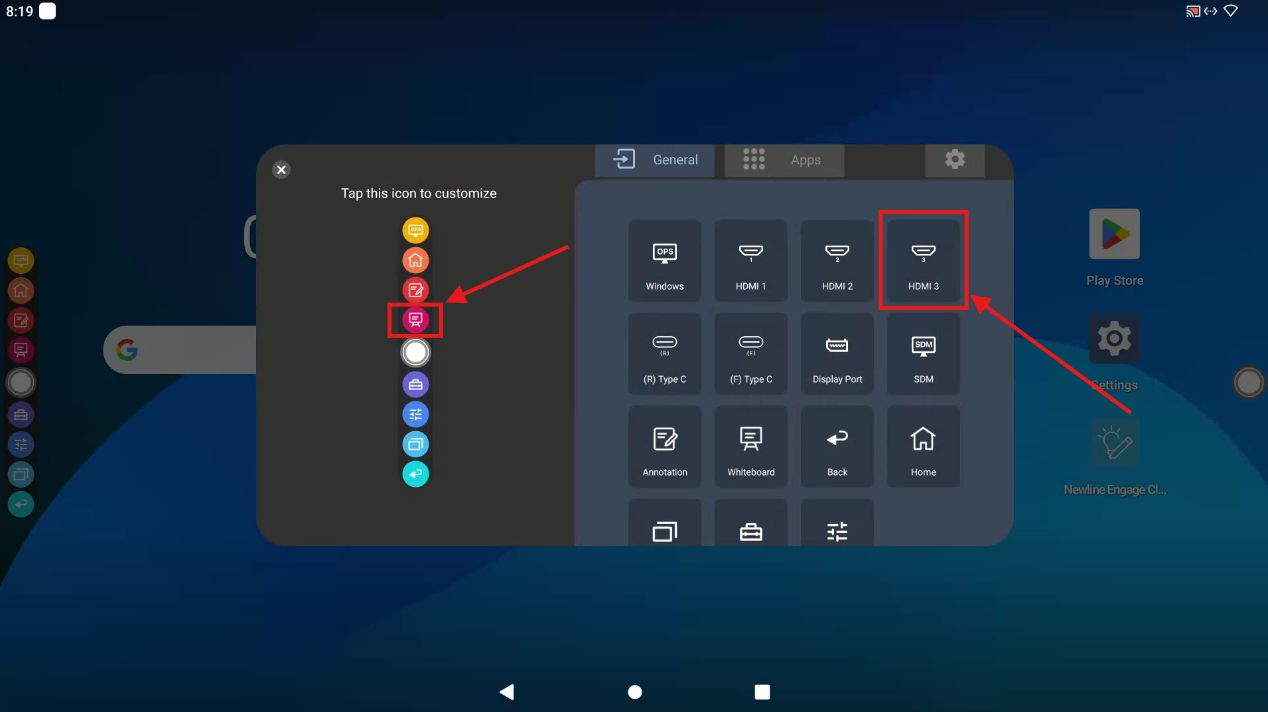Tap the red Annotation icon in customize column
1268x712 pixels.
point(416,290)
